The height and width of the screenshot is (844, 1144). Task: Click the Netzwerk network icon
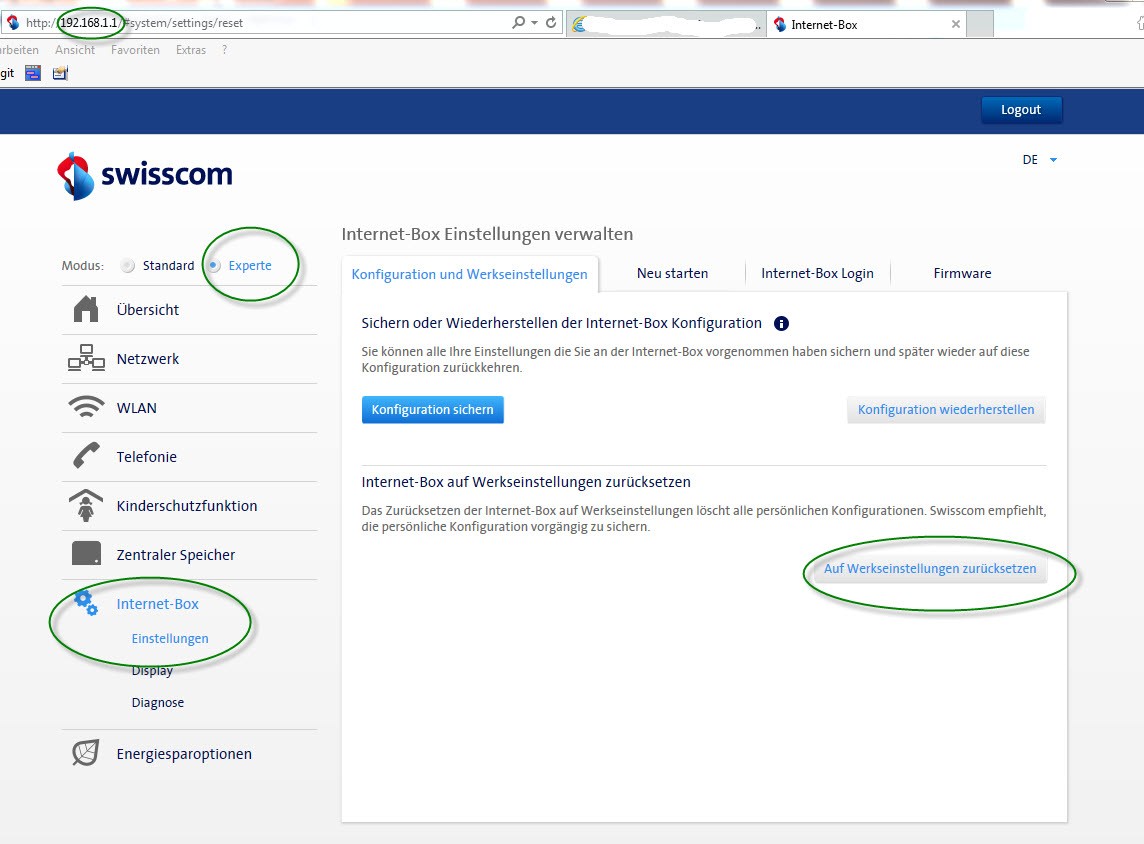(86, 359)
